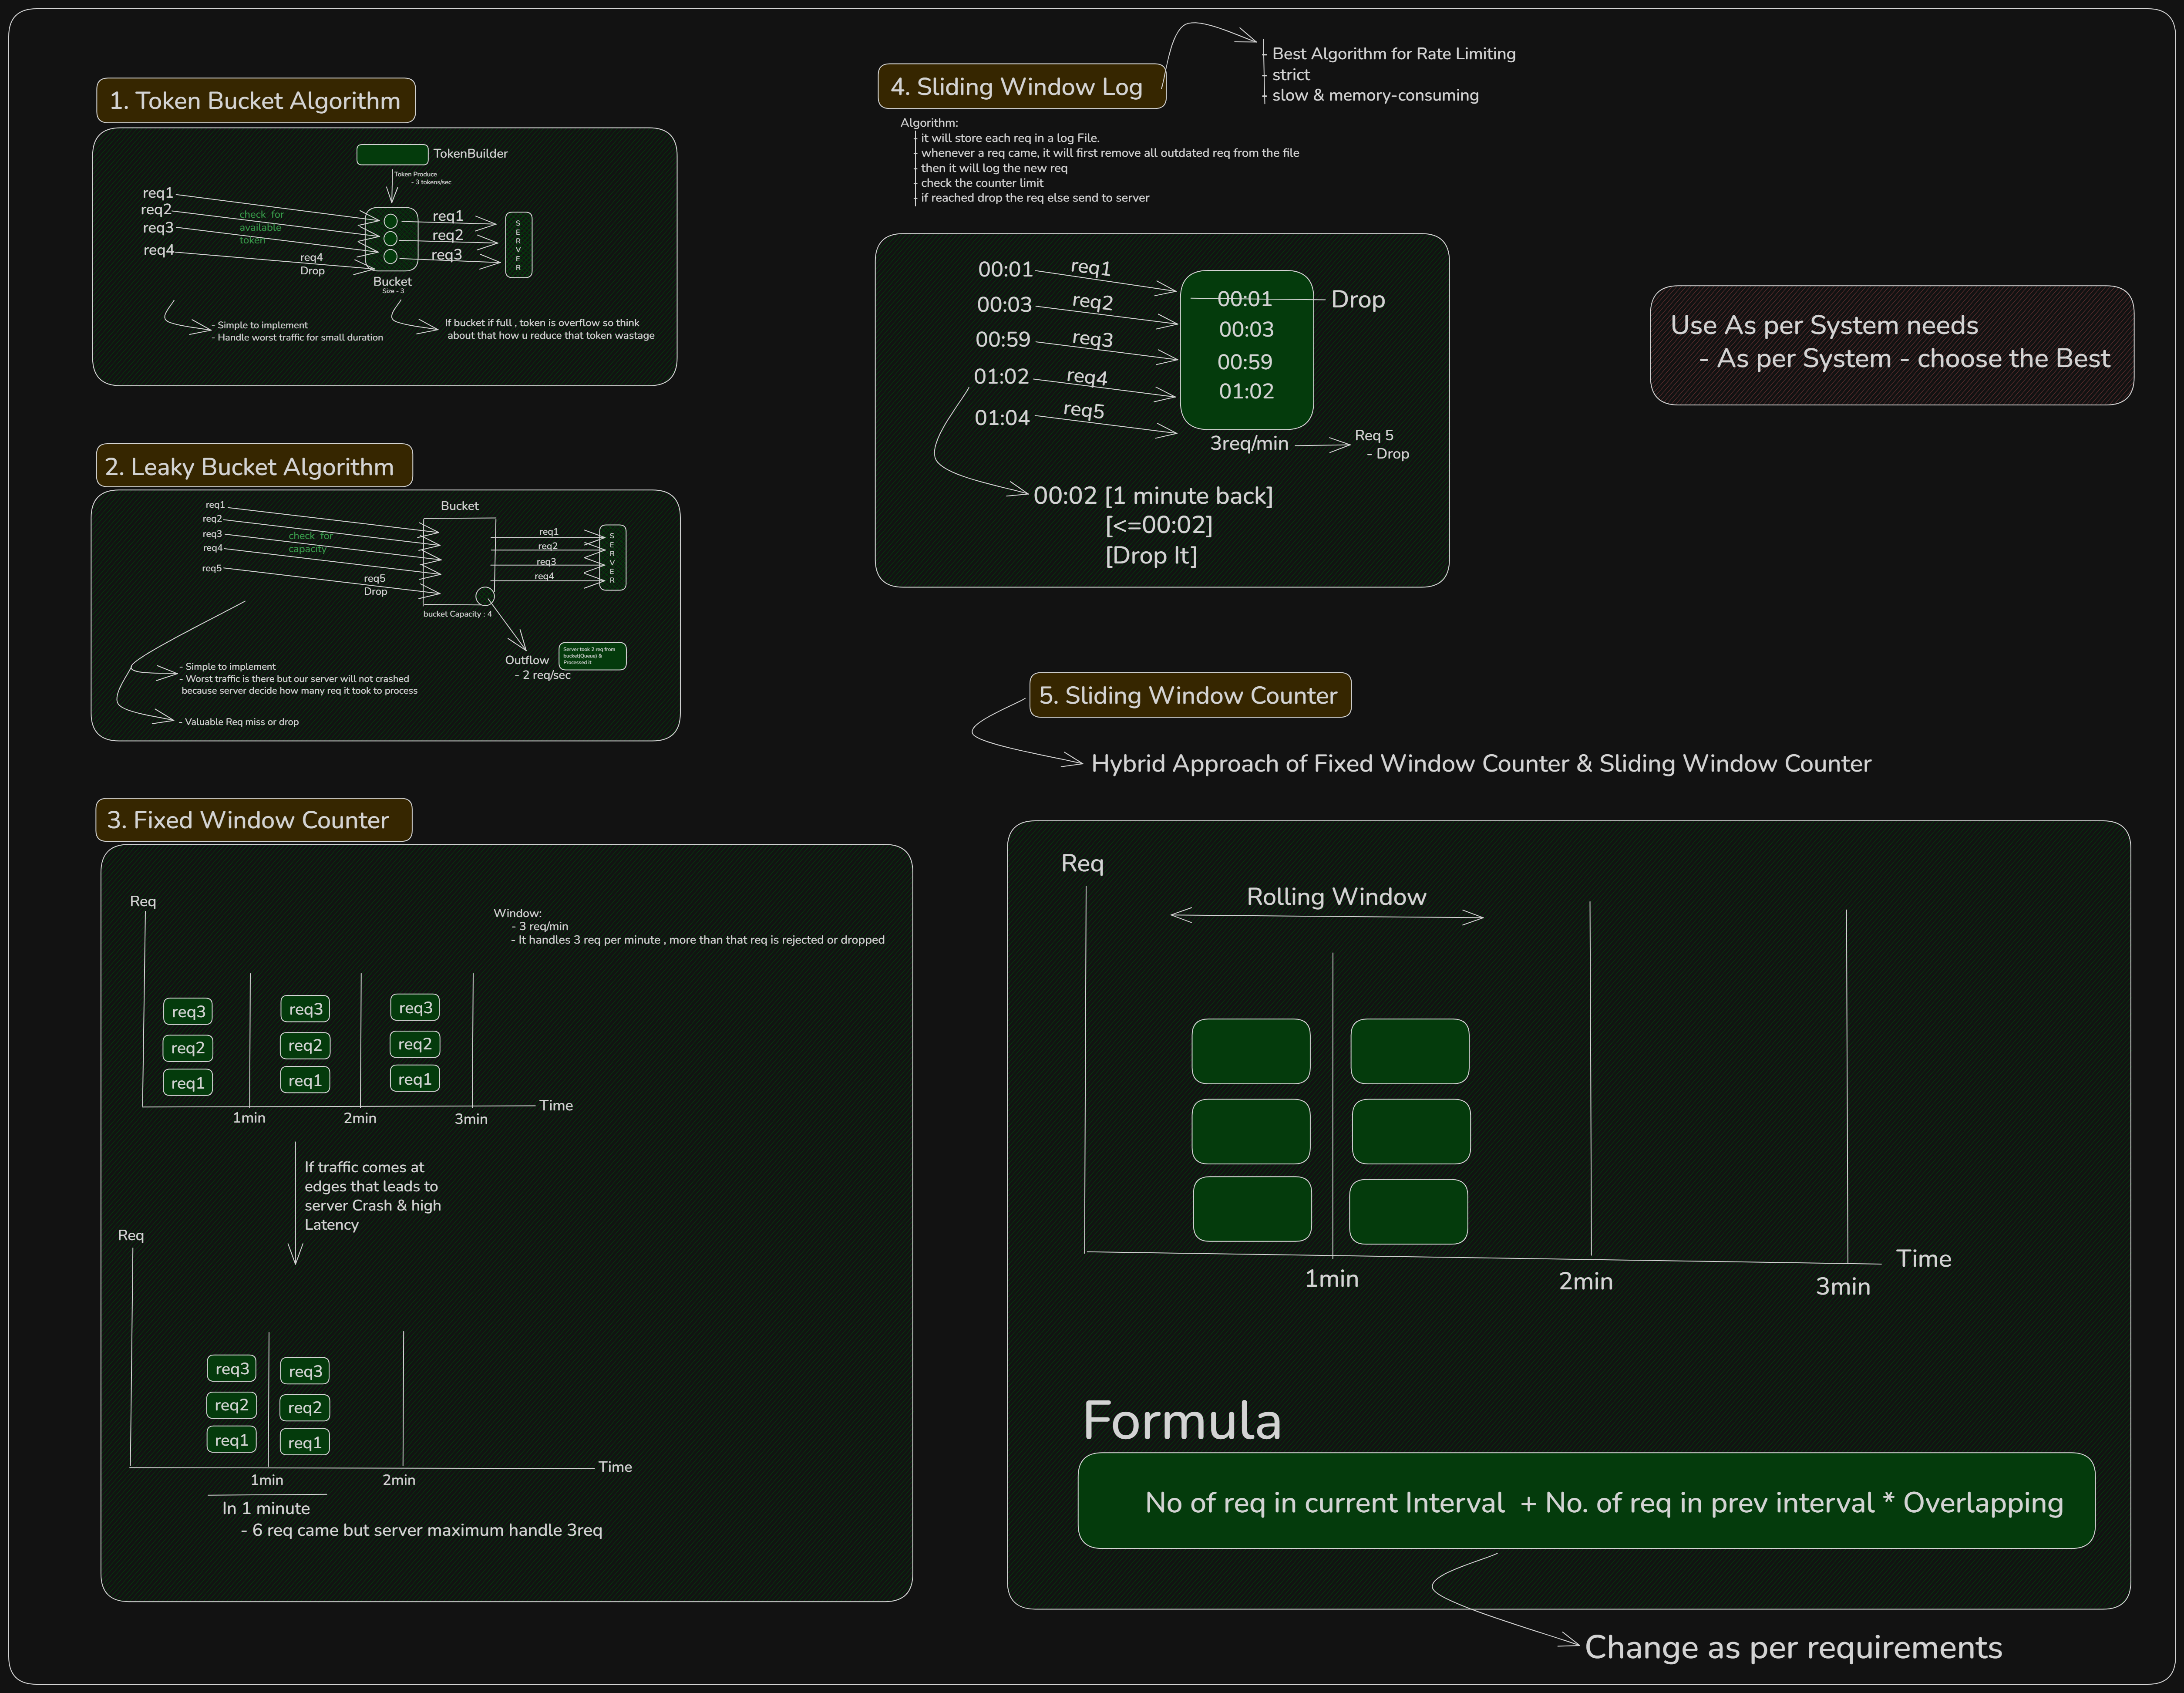Click the '[Drop It]' text
The height and width of the screenshot is (1693, 2184).
[1151, 555]
